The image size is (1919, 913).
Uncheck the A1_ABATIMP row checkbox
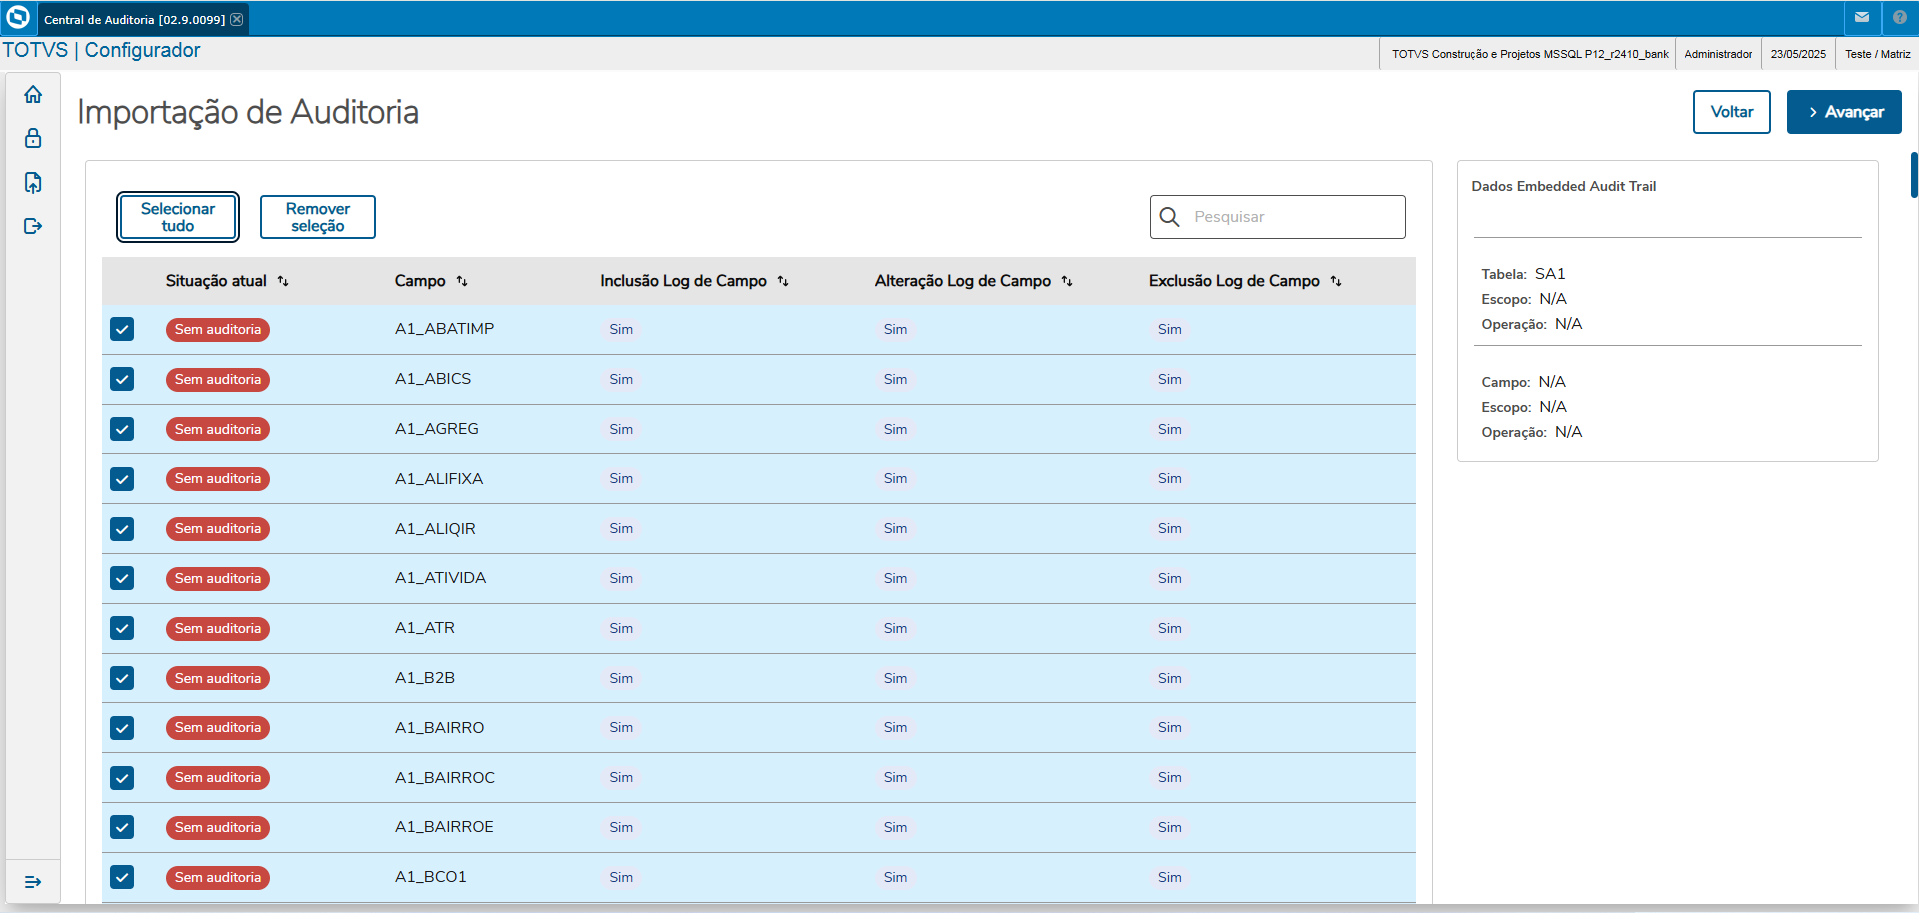click(x=121, y=329)
